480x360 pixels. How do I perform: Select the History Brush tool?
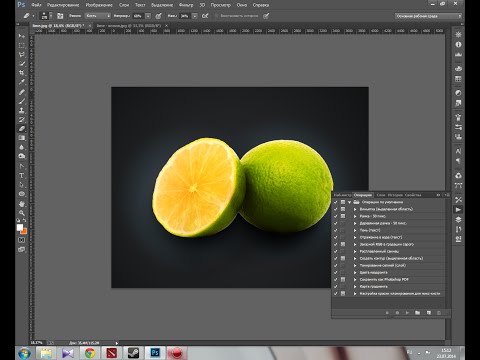point(22,119)
